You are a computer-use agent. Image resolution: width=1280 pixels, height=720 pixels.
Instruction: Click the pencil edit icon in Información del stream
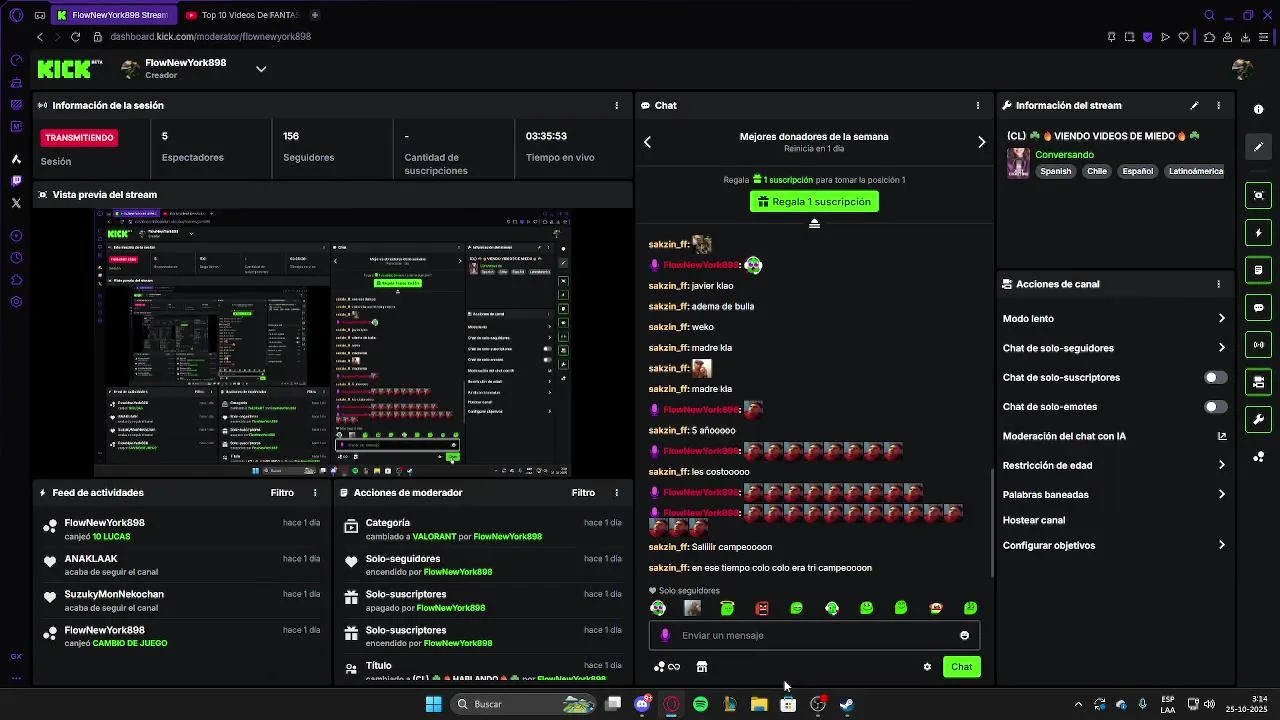(1194, 105)
